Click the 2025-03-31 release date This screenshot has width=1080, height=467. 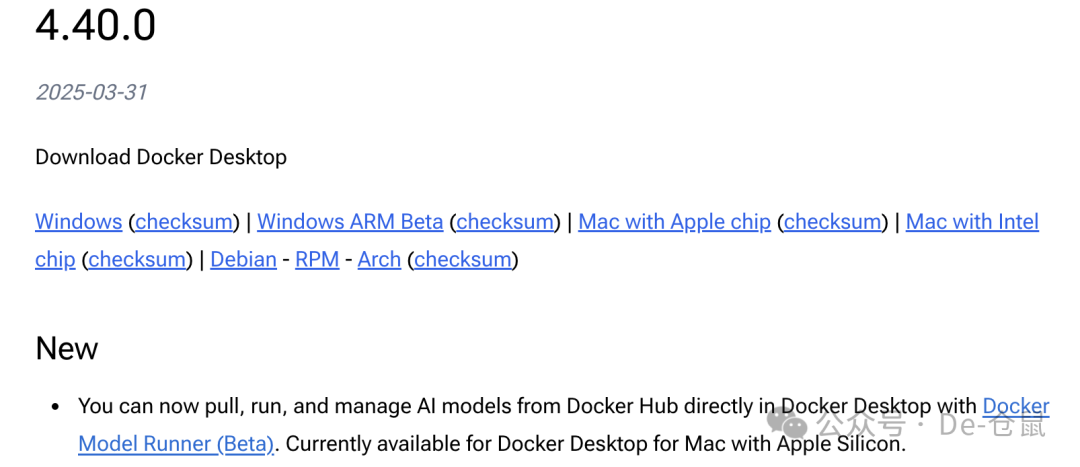click(x=91, y=93)
